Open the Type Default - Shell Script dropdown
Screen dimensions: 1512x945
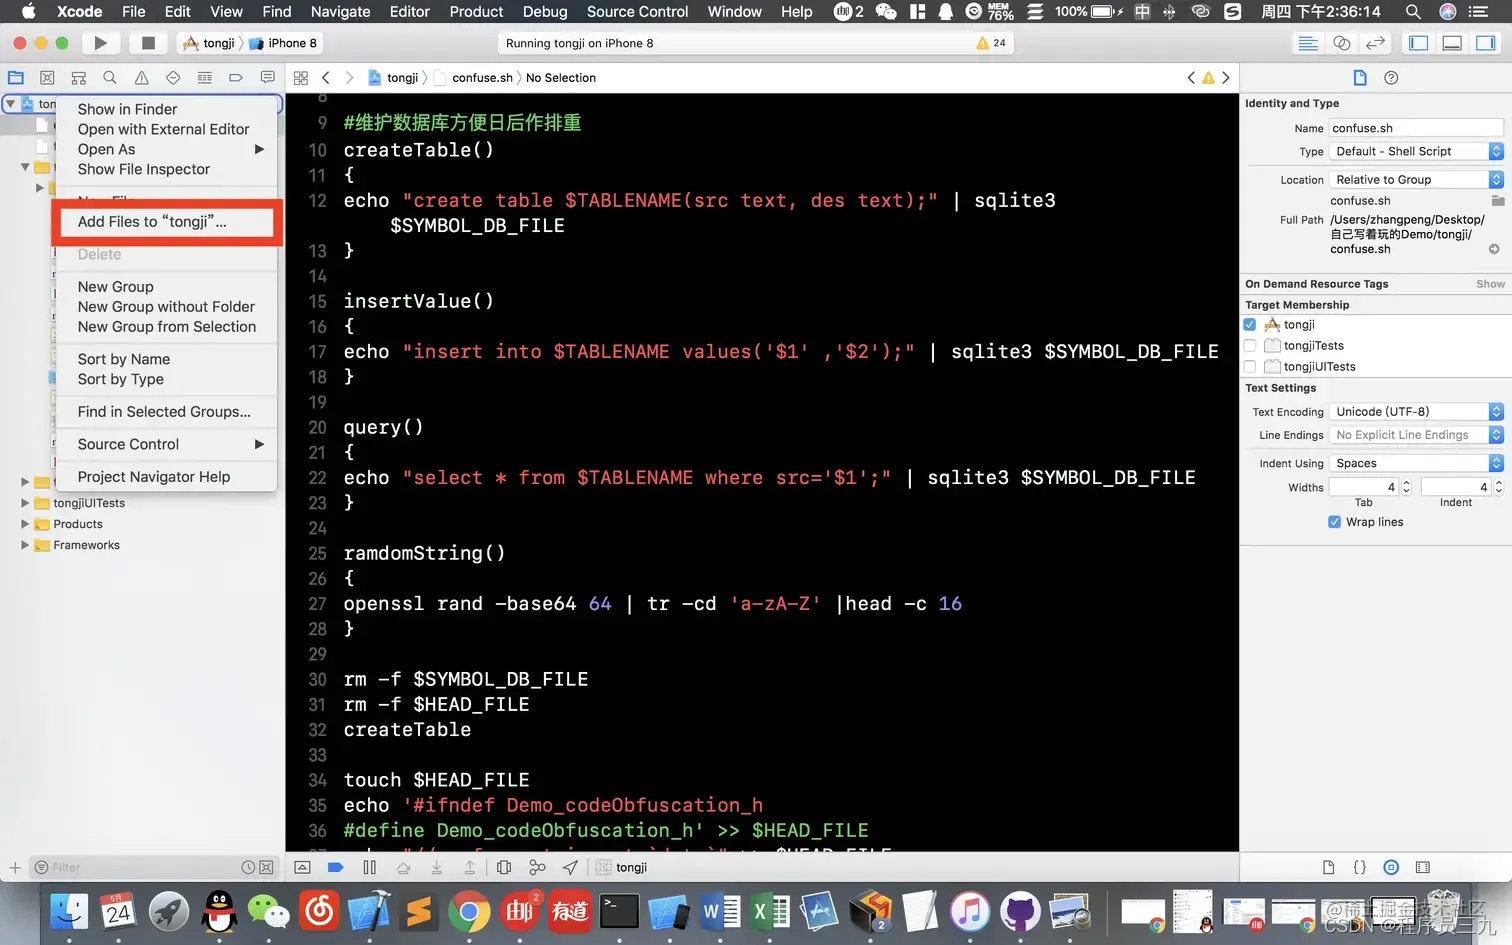click(x=1416, y=152)
